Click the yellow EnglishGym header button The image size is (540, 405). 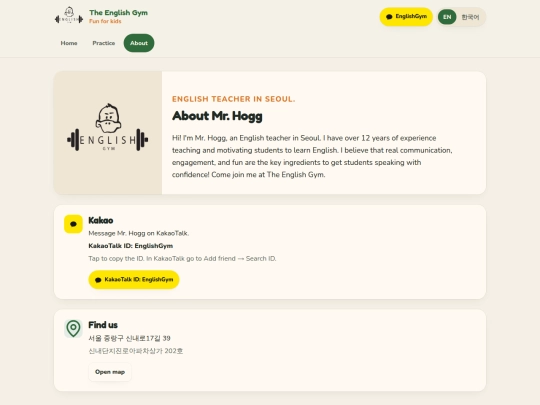point(406,17)
